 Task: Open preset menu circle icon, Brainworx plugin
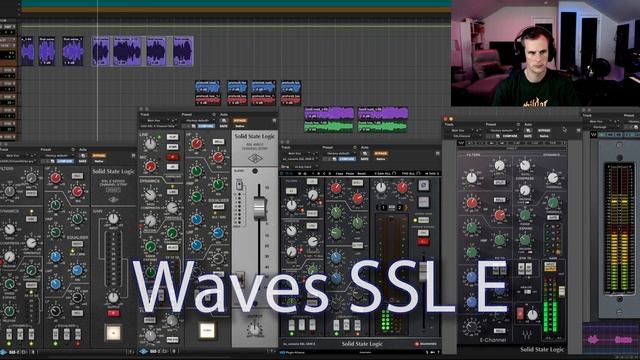tap(355, 147)
